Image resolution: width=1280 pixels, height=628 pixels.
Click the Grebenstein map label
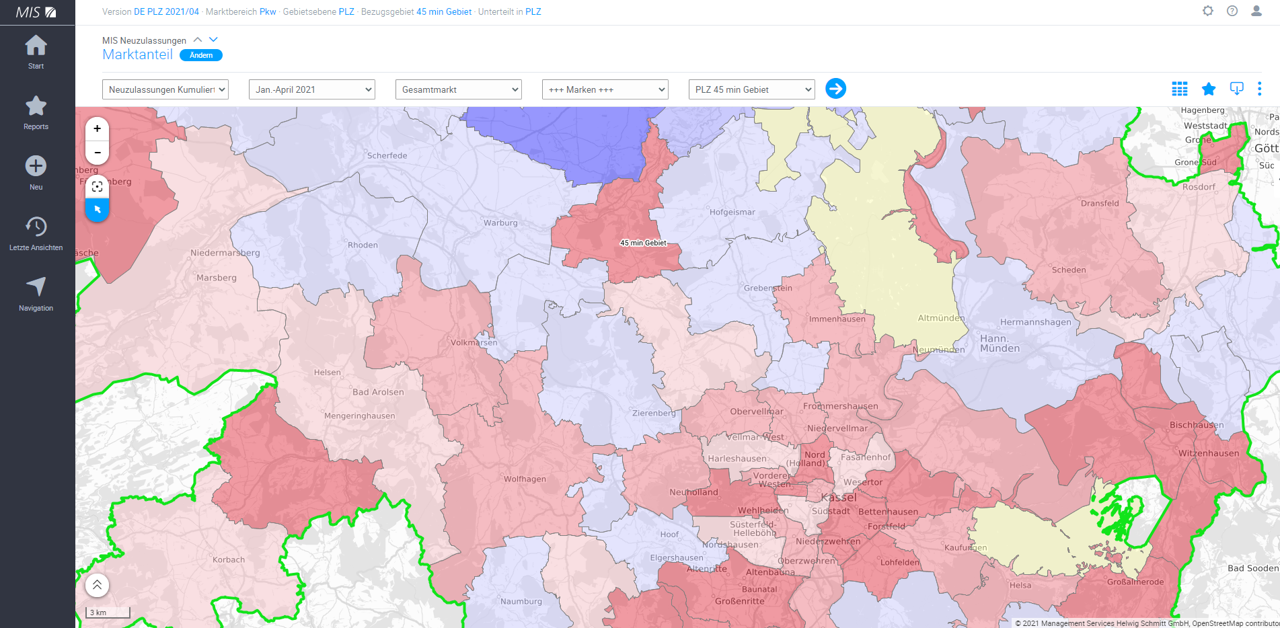768,288
